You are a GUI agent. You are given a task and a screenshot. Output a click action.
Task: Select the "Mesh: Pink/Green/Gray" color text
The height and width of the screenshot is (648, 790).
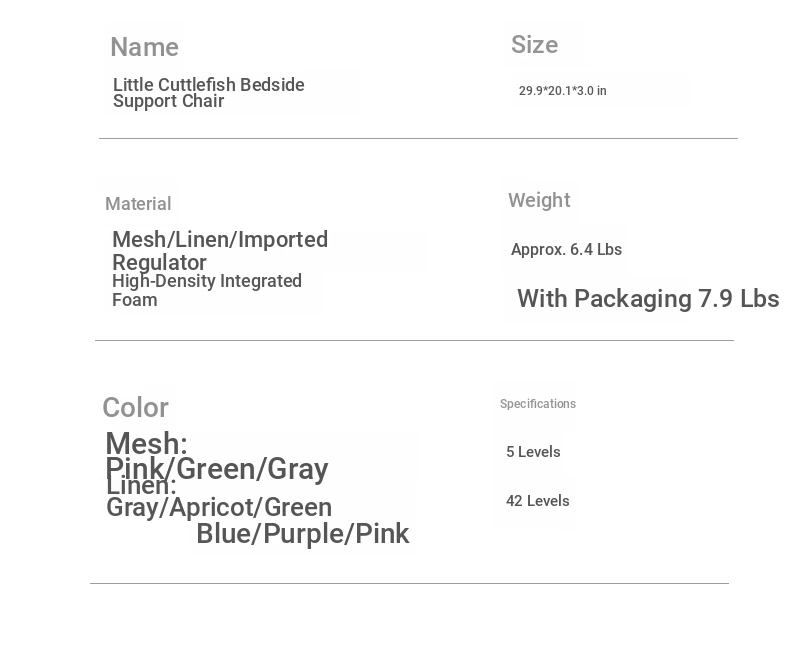pos(216,456)
